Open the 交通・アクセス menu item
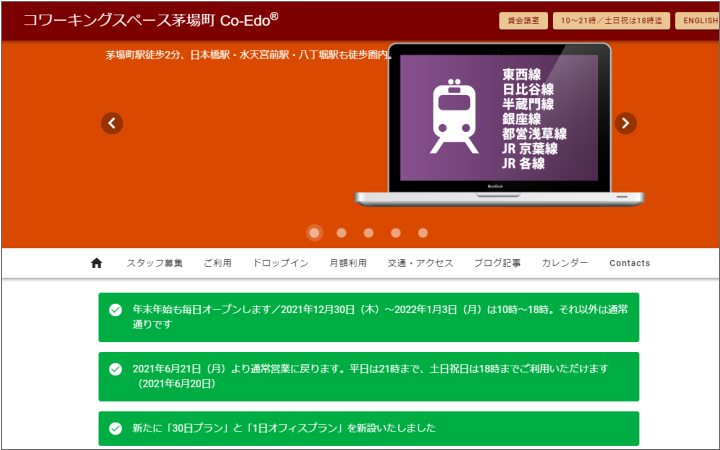The height and width of the screenshot is (450, 720). pyautogui.click(x=420, y=263)
